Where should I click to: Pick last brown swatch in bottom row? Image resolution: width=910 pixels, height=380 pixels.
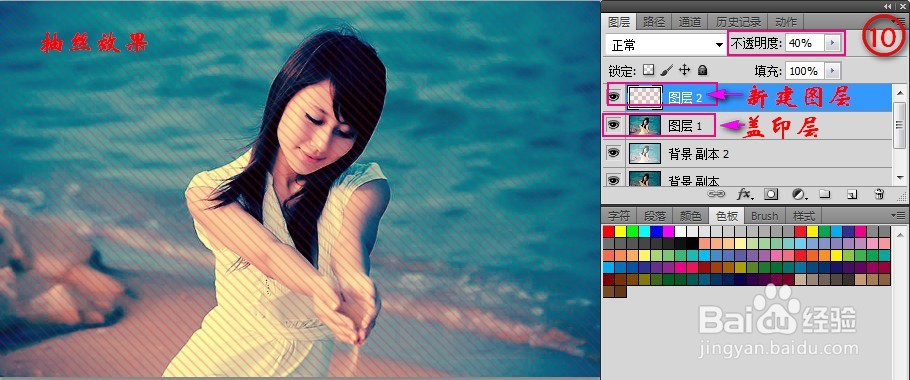click(620, 291)
